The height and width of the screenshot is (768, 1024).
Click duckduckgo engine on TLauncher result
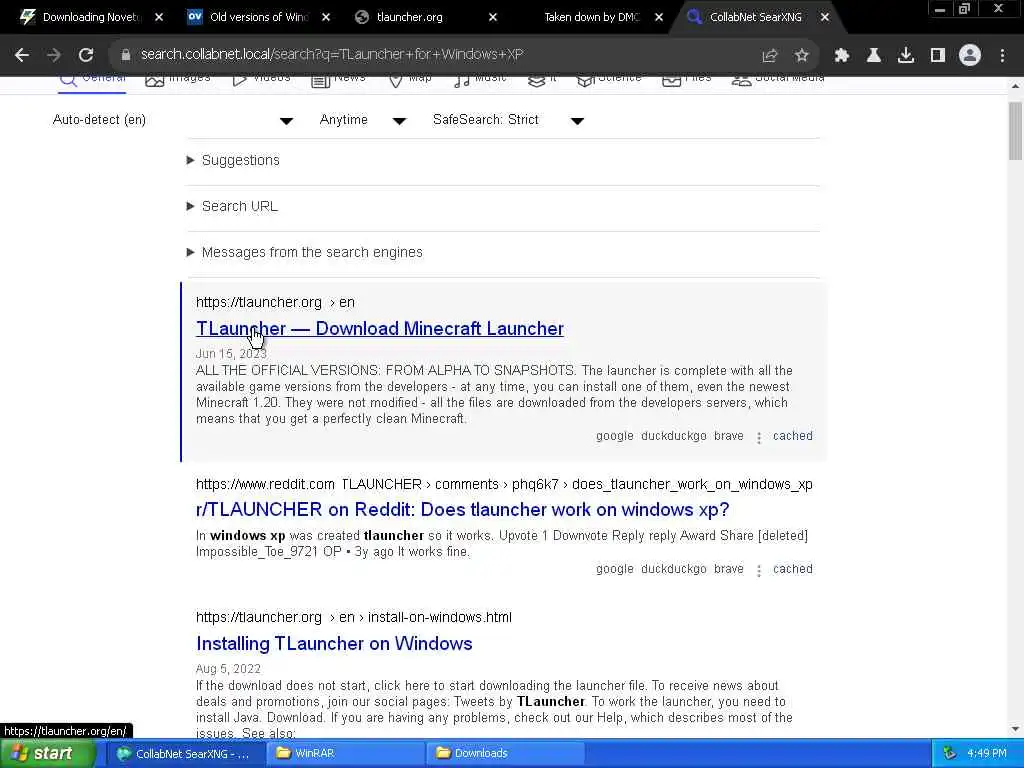coord(674,436)
